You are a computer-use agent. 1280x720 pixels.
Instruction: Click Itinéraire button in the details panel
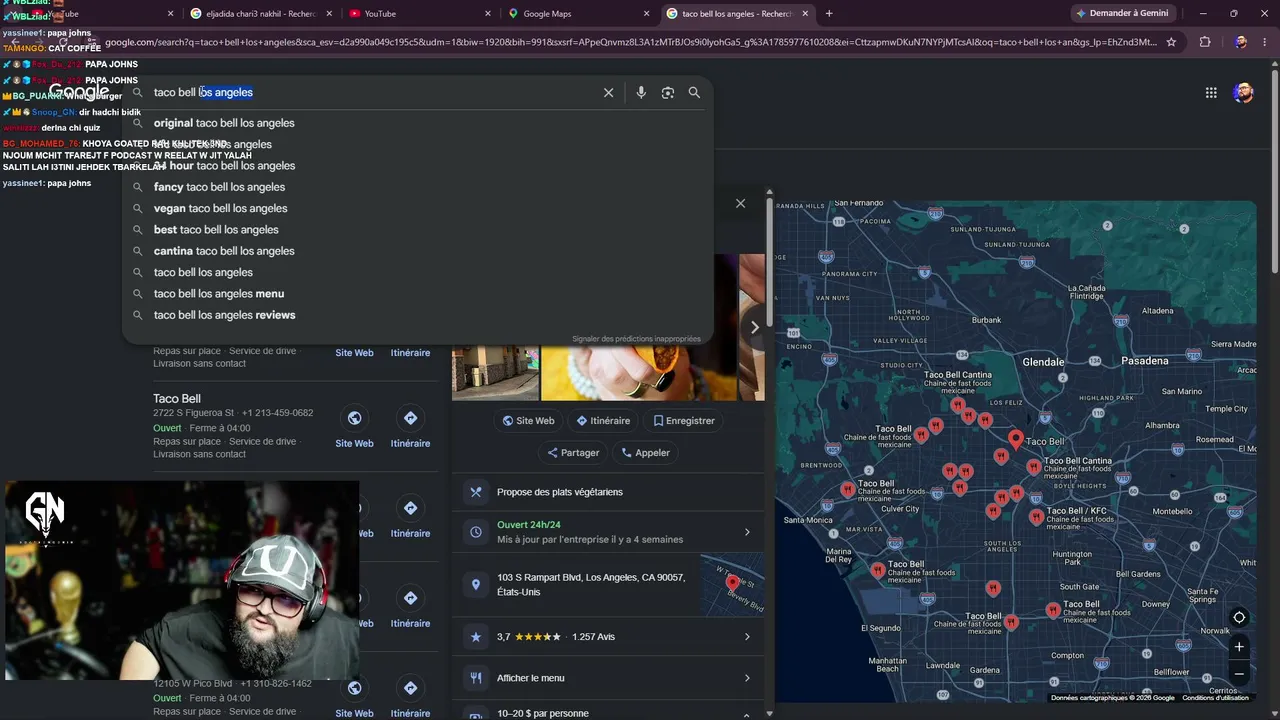pos(602,421)
